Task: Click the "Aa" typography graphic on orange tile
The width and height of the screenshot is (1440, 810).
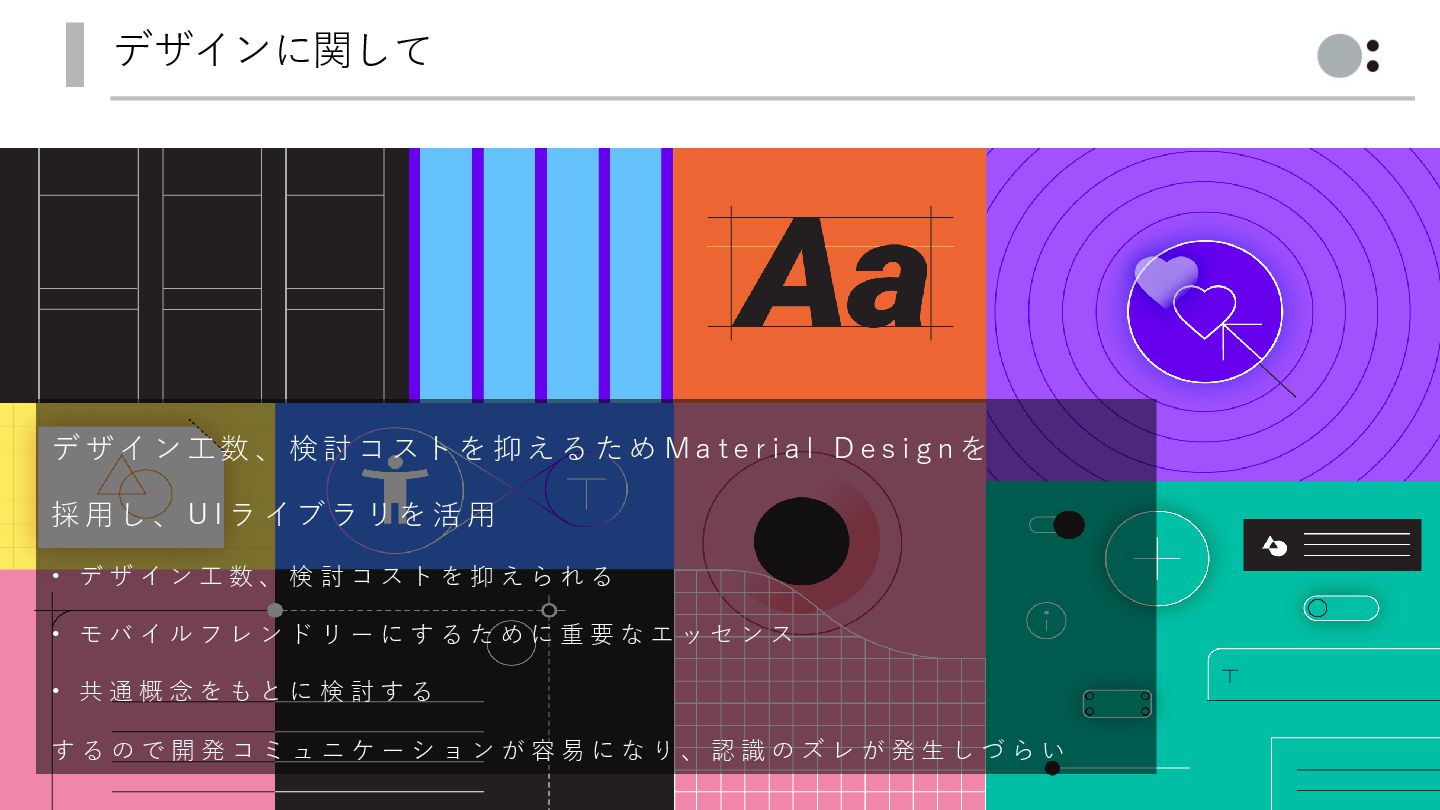Action: 829,272
